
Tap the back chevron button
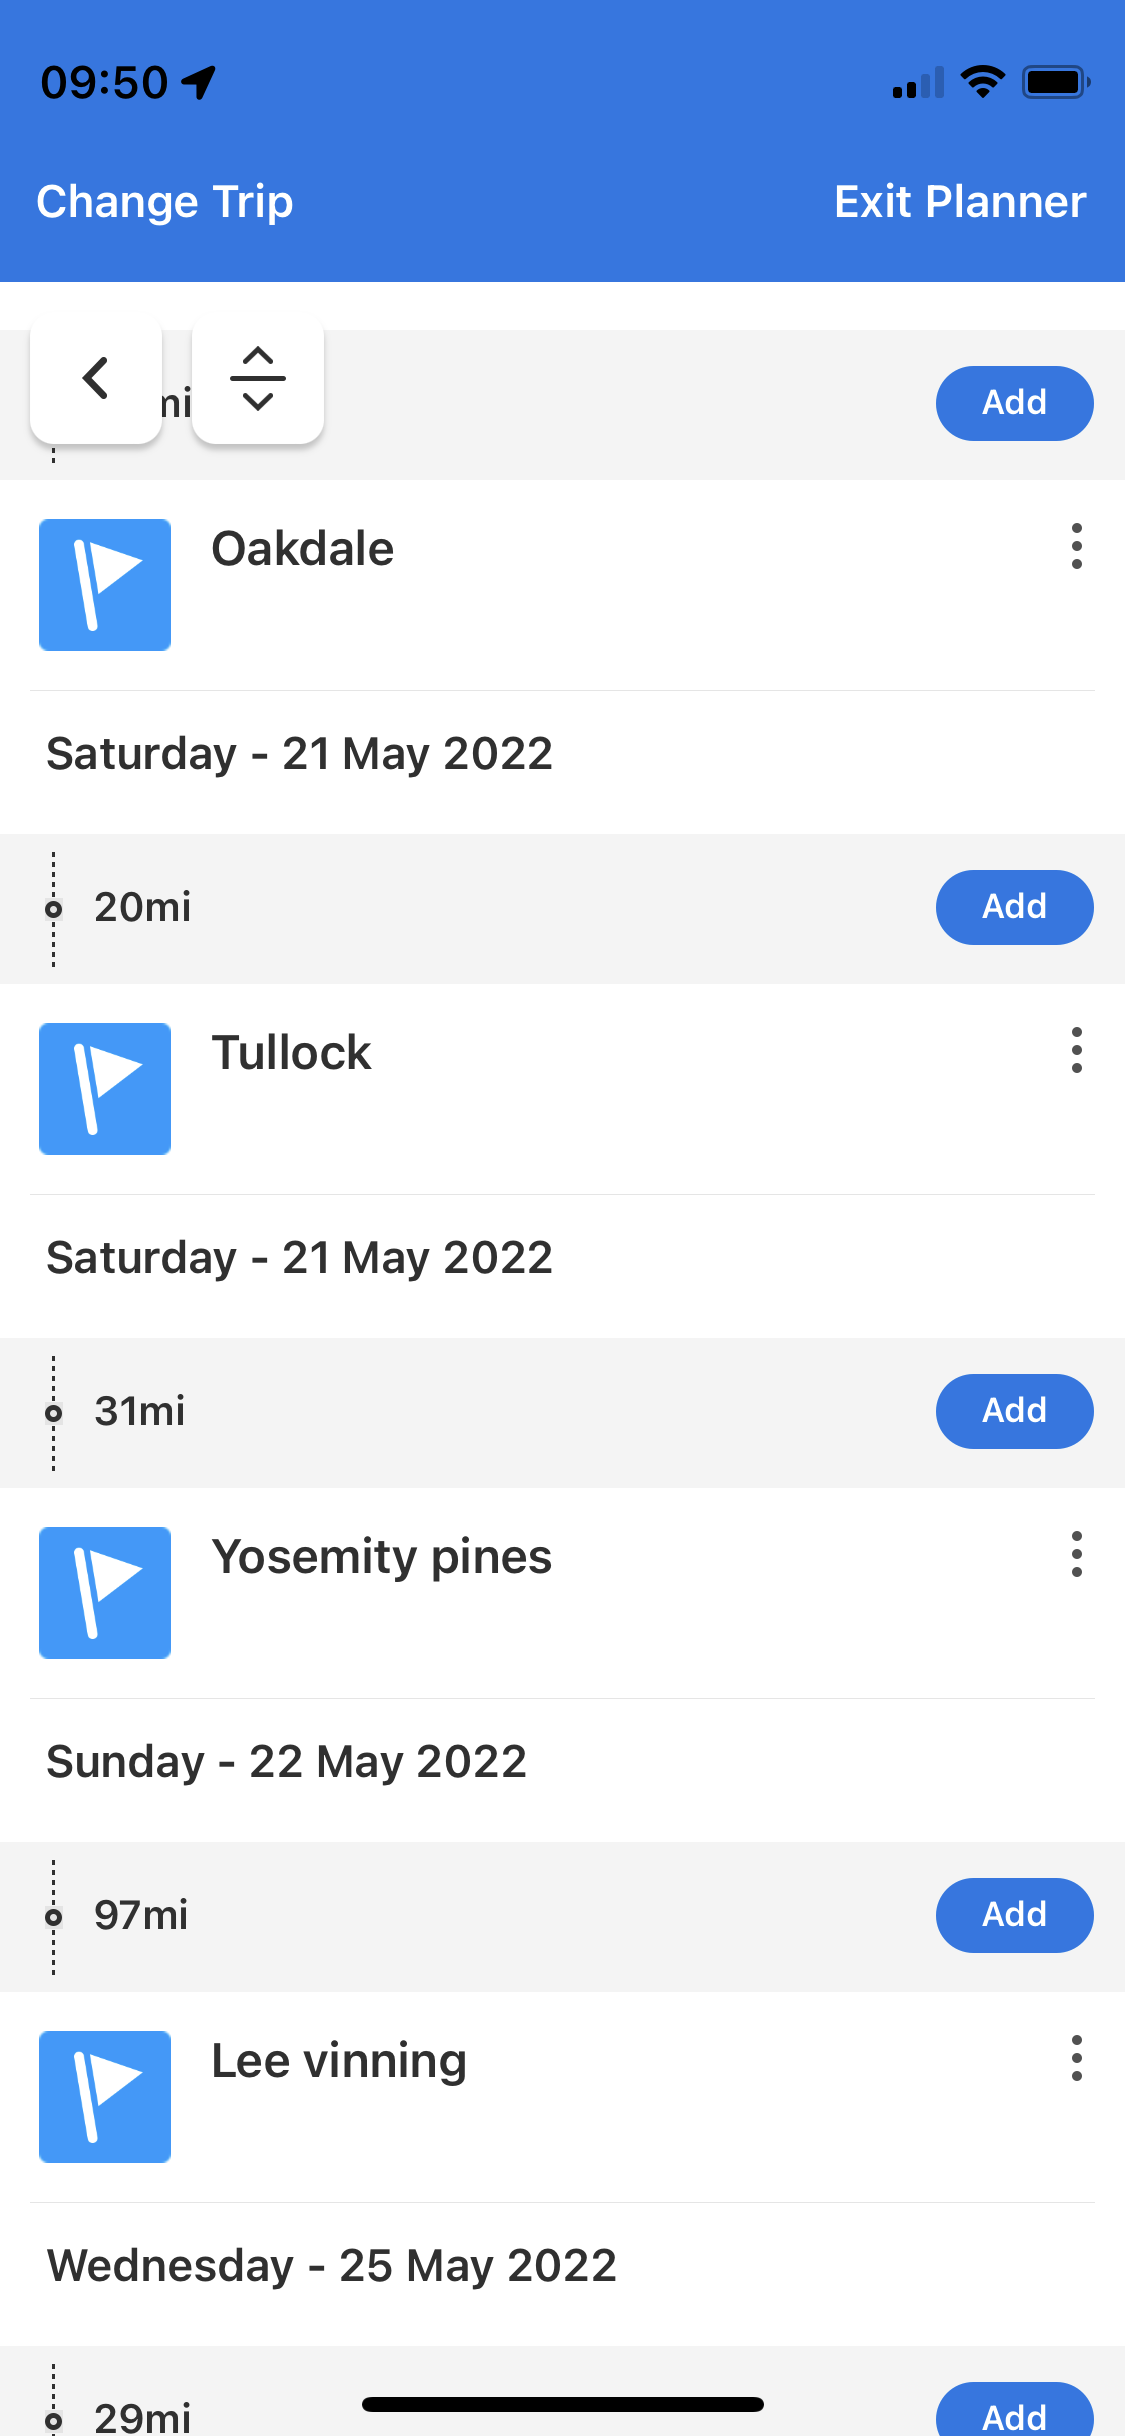[x=96, y=379]
